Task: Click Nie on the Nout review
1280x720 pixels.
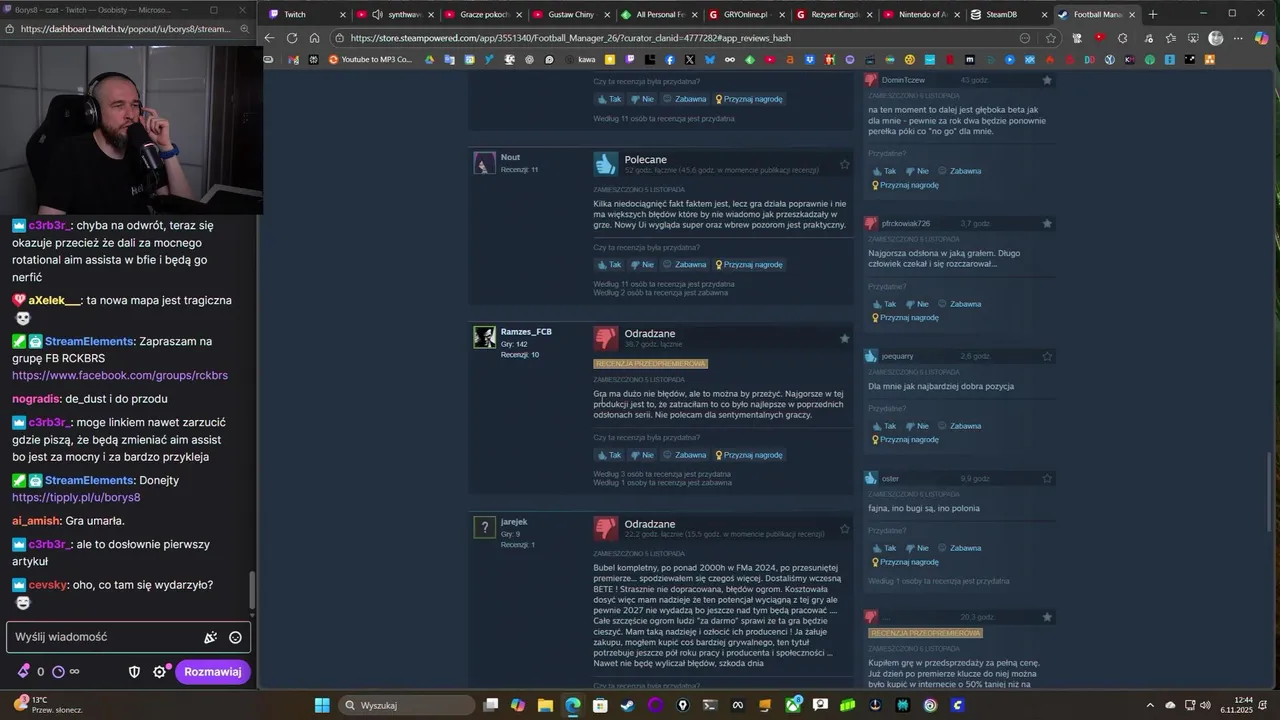Action: tap(641, 265)
